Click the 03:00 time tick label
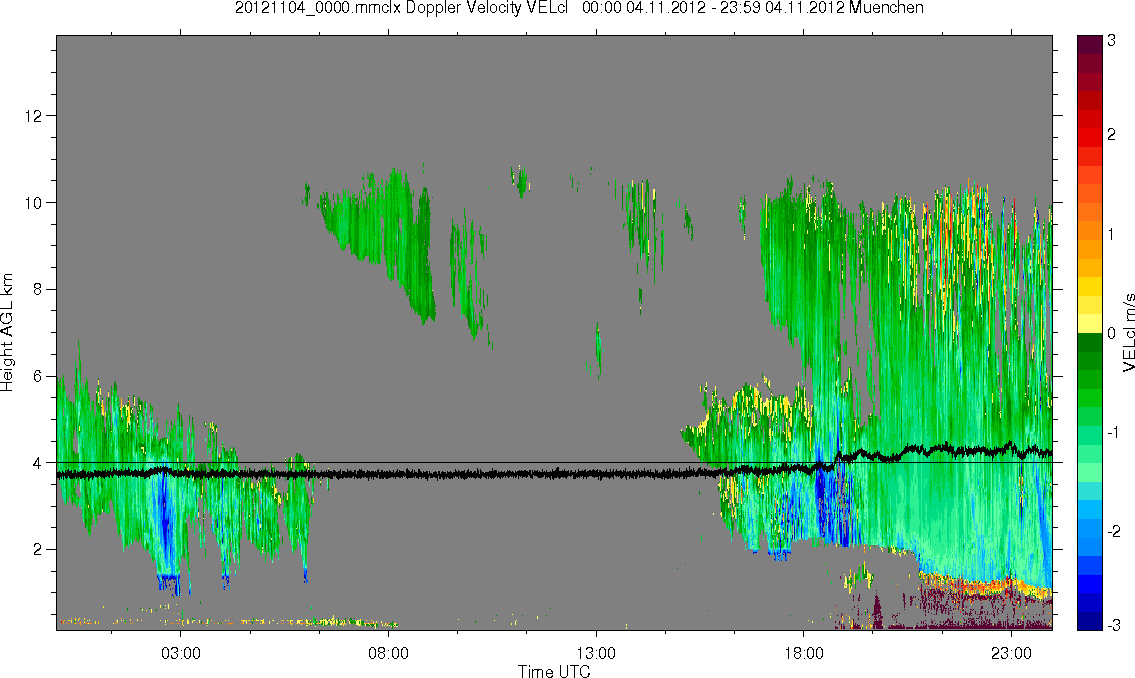The image size is (1135, 678). point(180,653)
